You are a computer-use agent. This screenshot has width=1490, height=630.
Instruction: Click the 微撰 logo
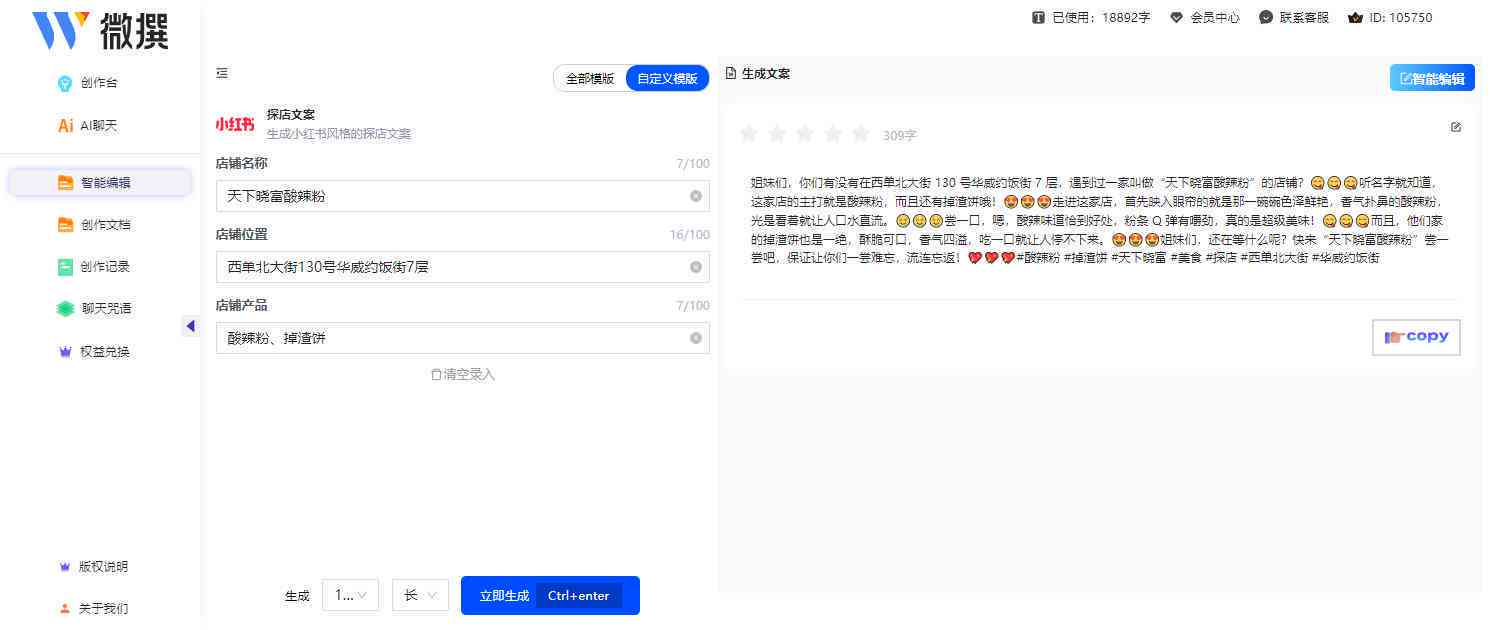coord(100,30)
